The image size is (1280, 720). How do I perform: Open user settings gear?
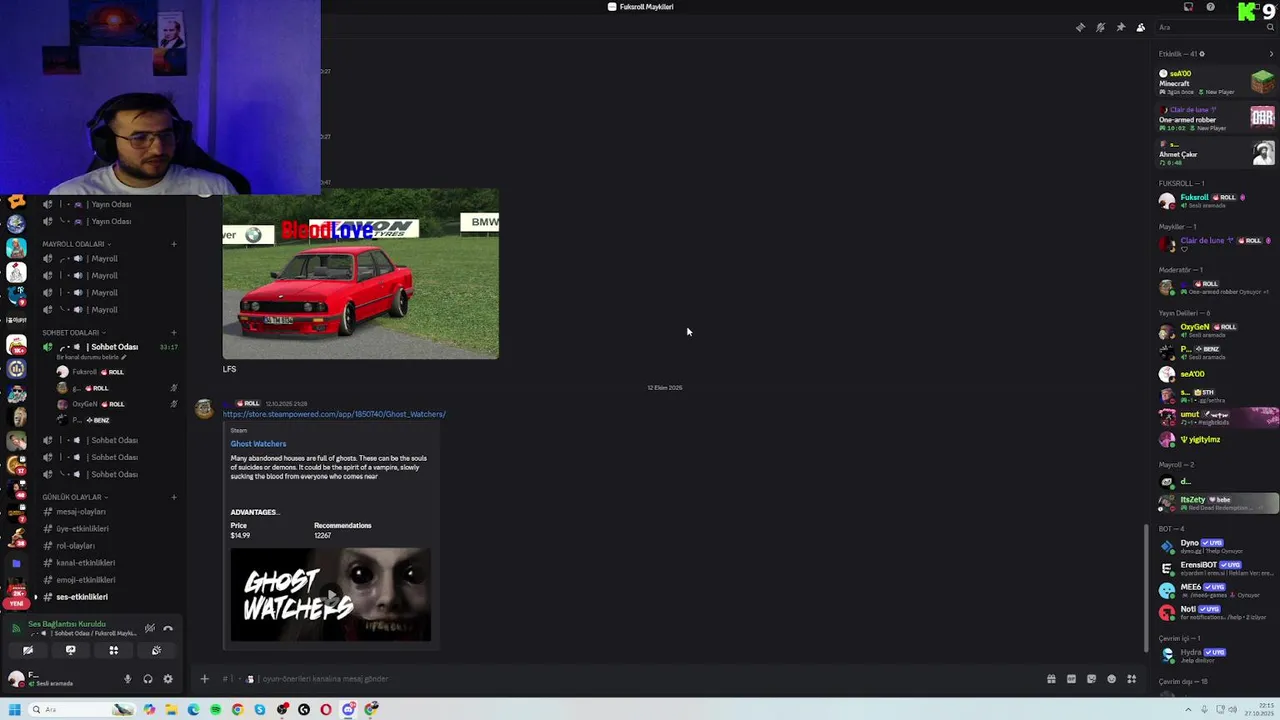pyautogui.click(x=168, y=679)
